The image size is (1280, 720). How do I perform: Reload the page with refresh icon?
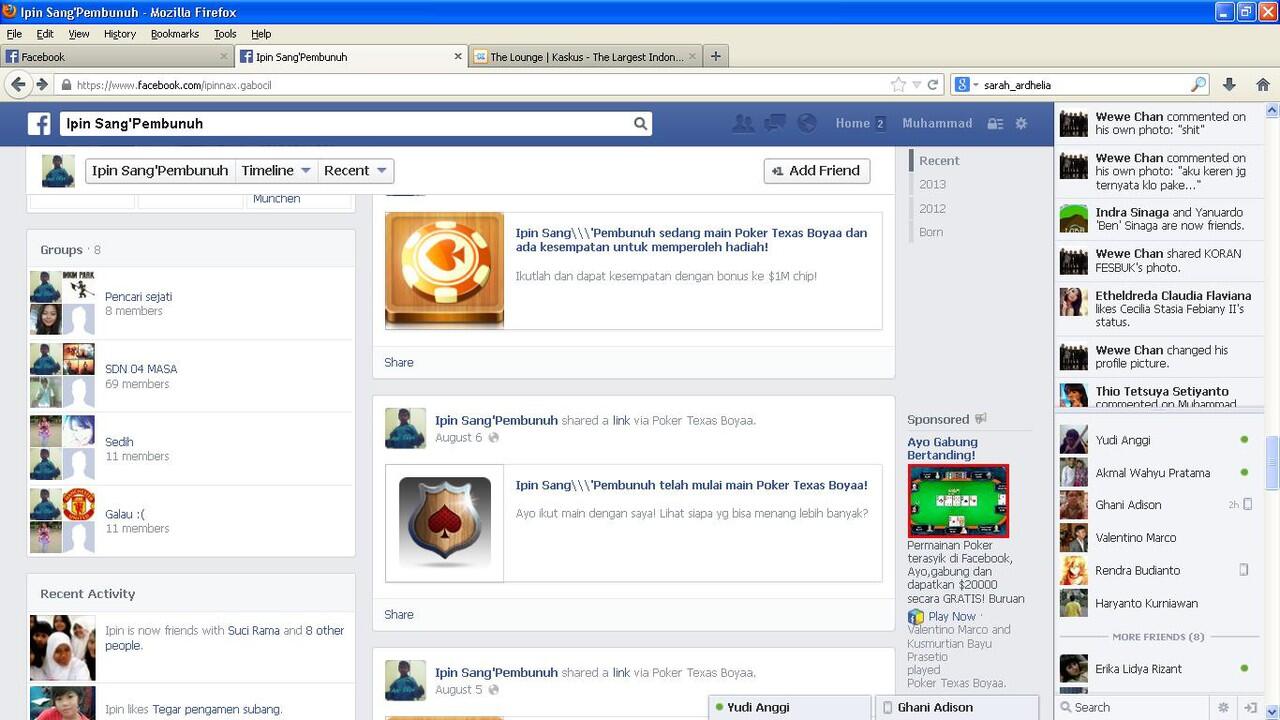933,85
